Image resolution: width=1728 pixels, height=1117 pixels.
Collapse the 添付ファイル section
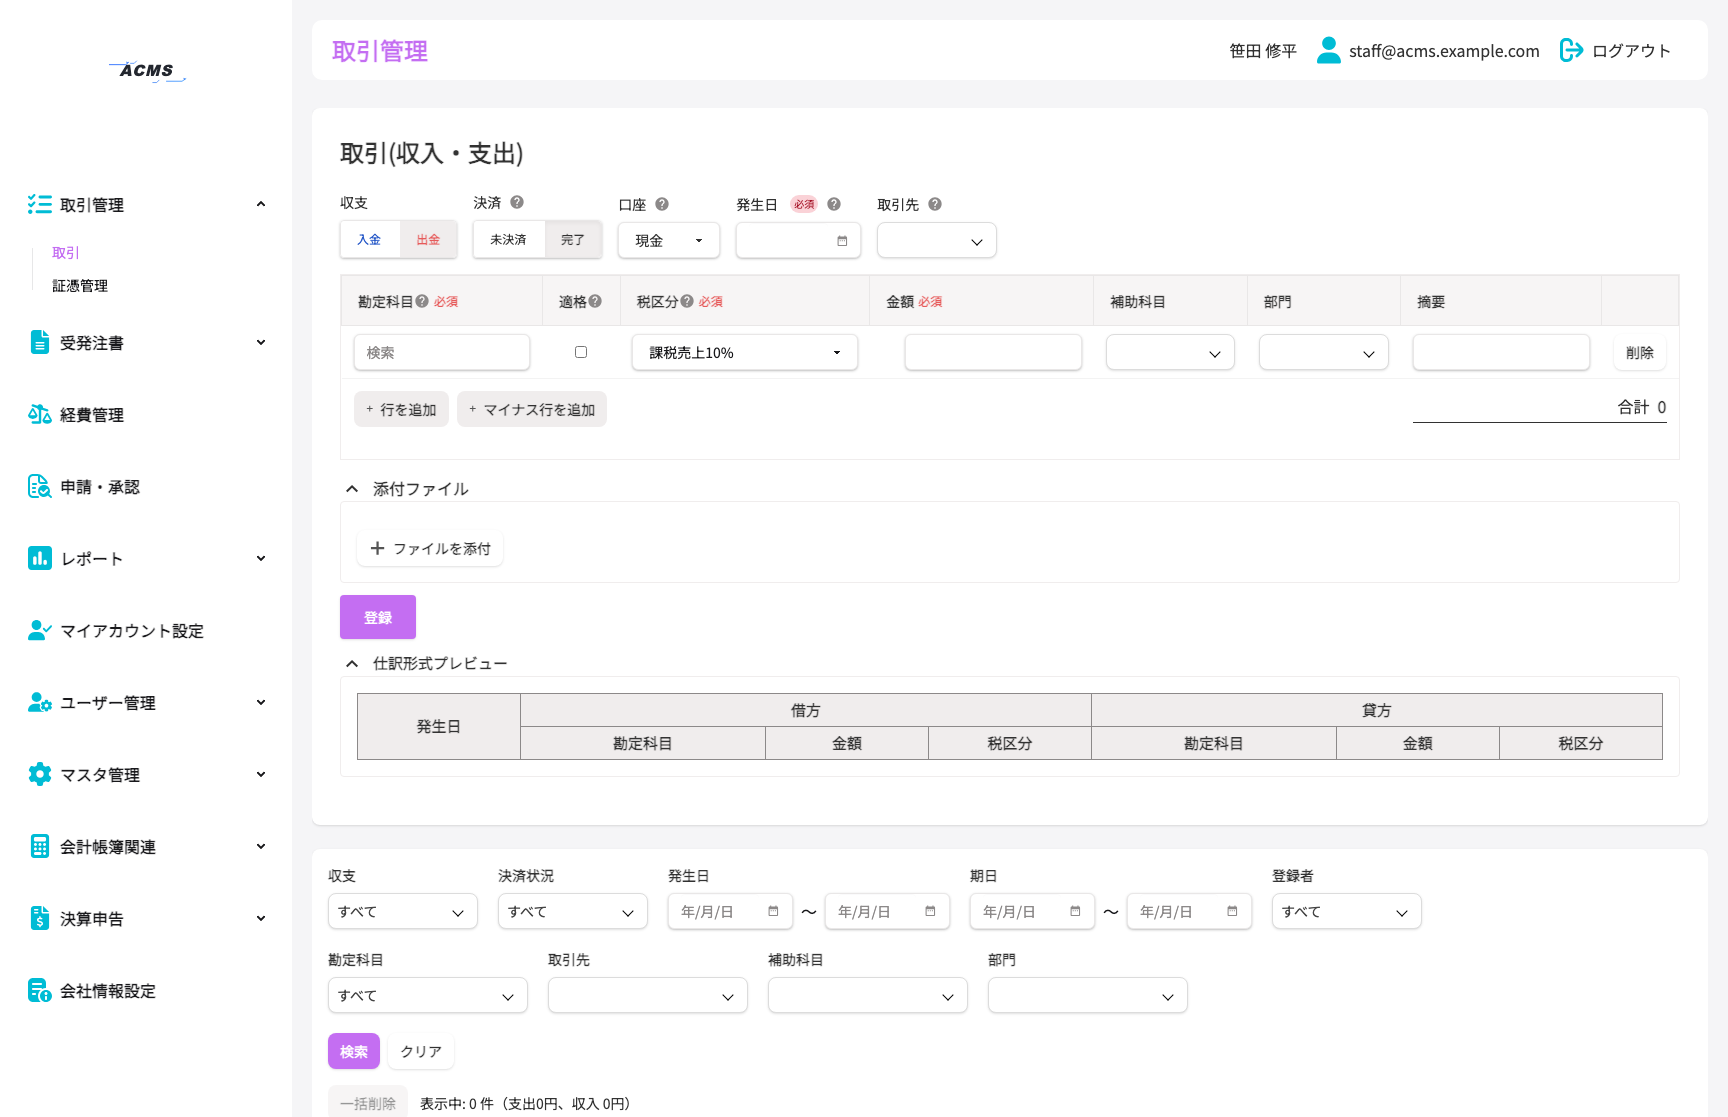352,489
